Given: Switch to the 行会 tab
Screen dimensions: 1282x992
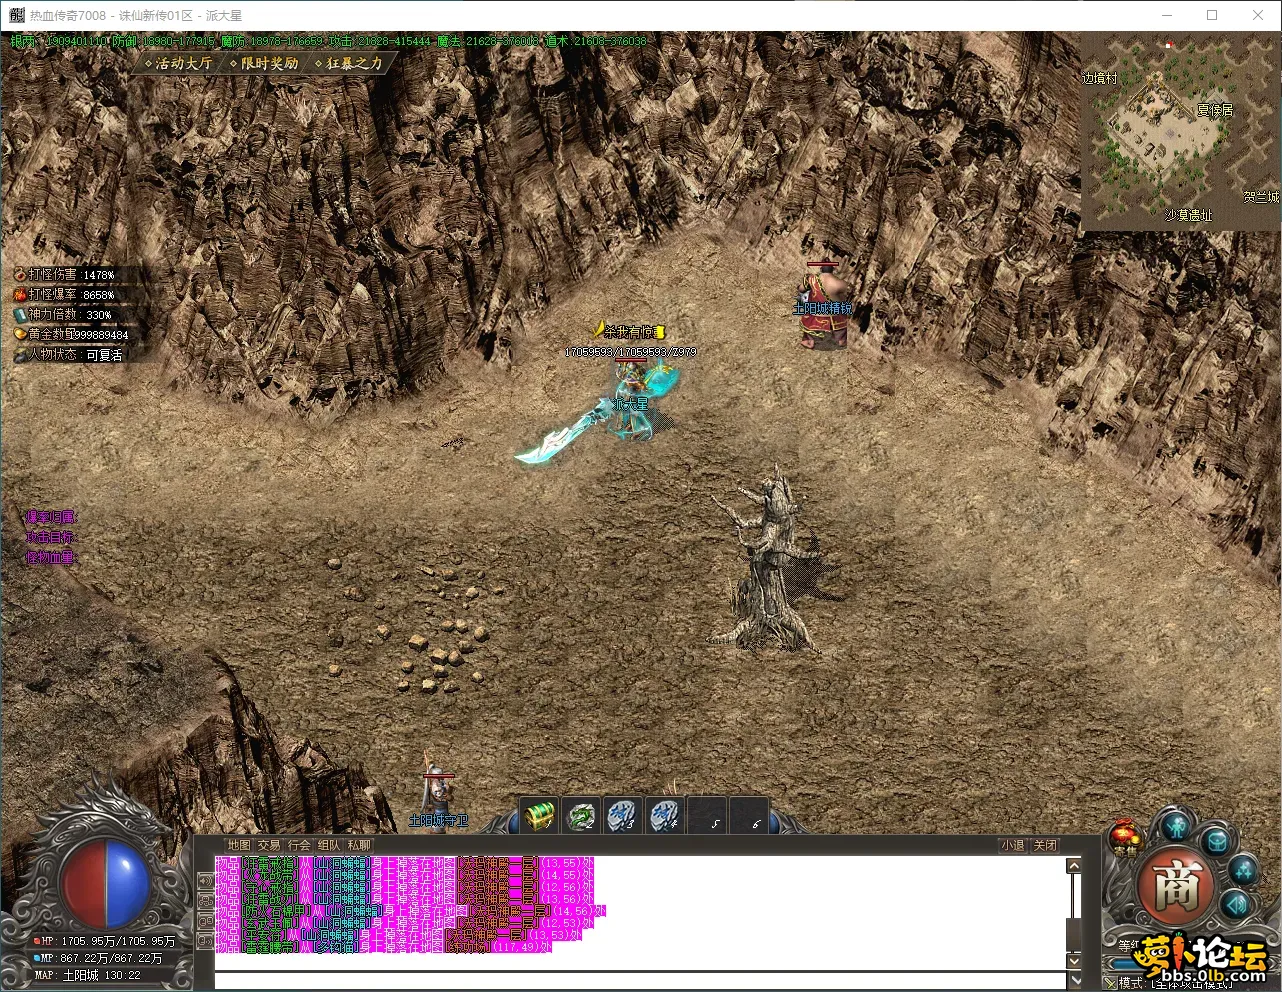Looking at the screenshot, I should [299, 845].
